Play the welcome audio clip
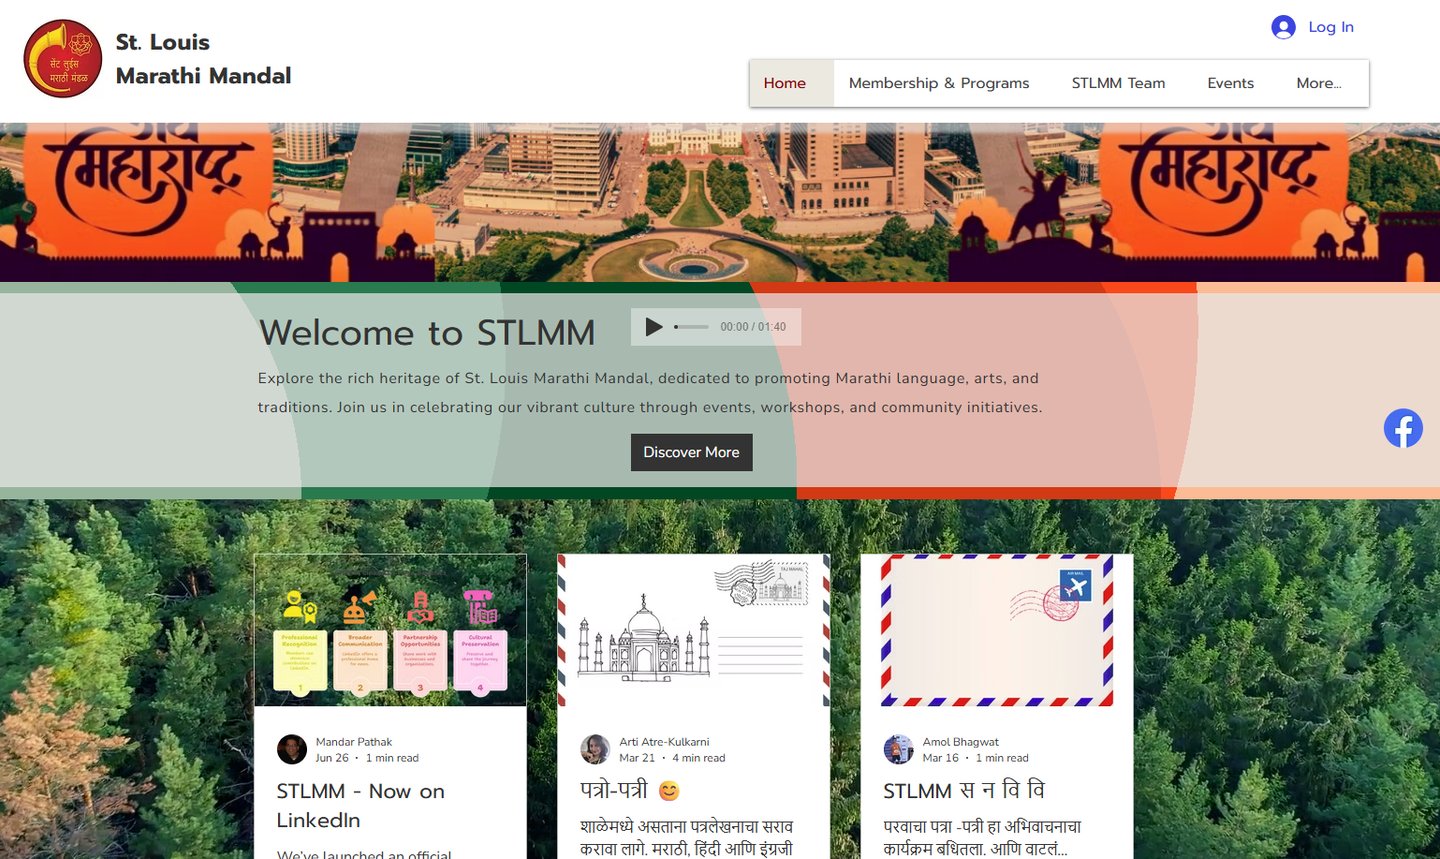The width and height of the screenshot is (1440, 859). click(x=654, y=327)
